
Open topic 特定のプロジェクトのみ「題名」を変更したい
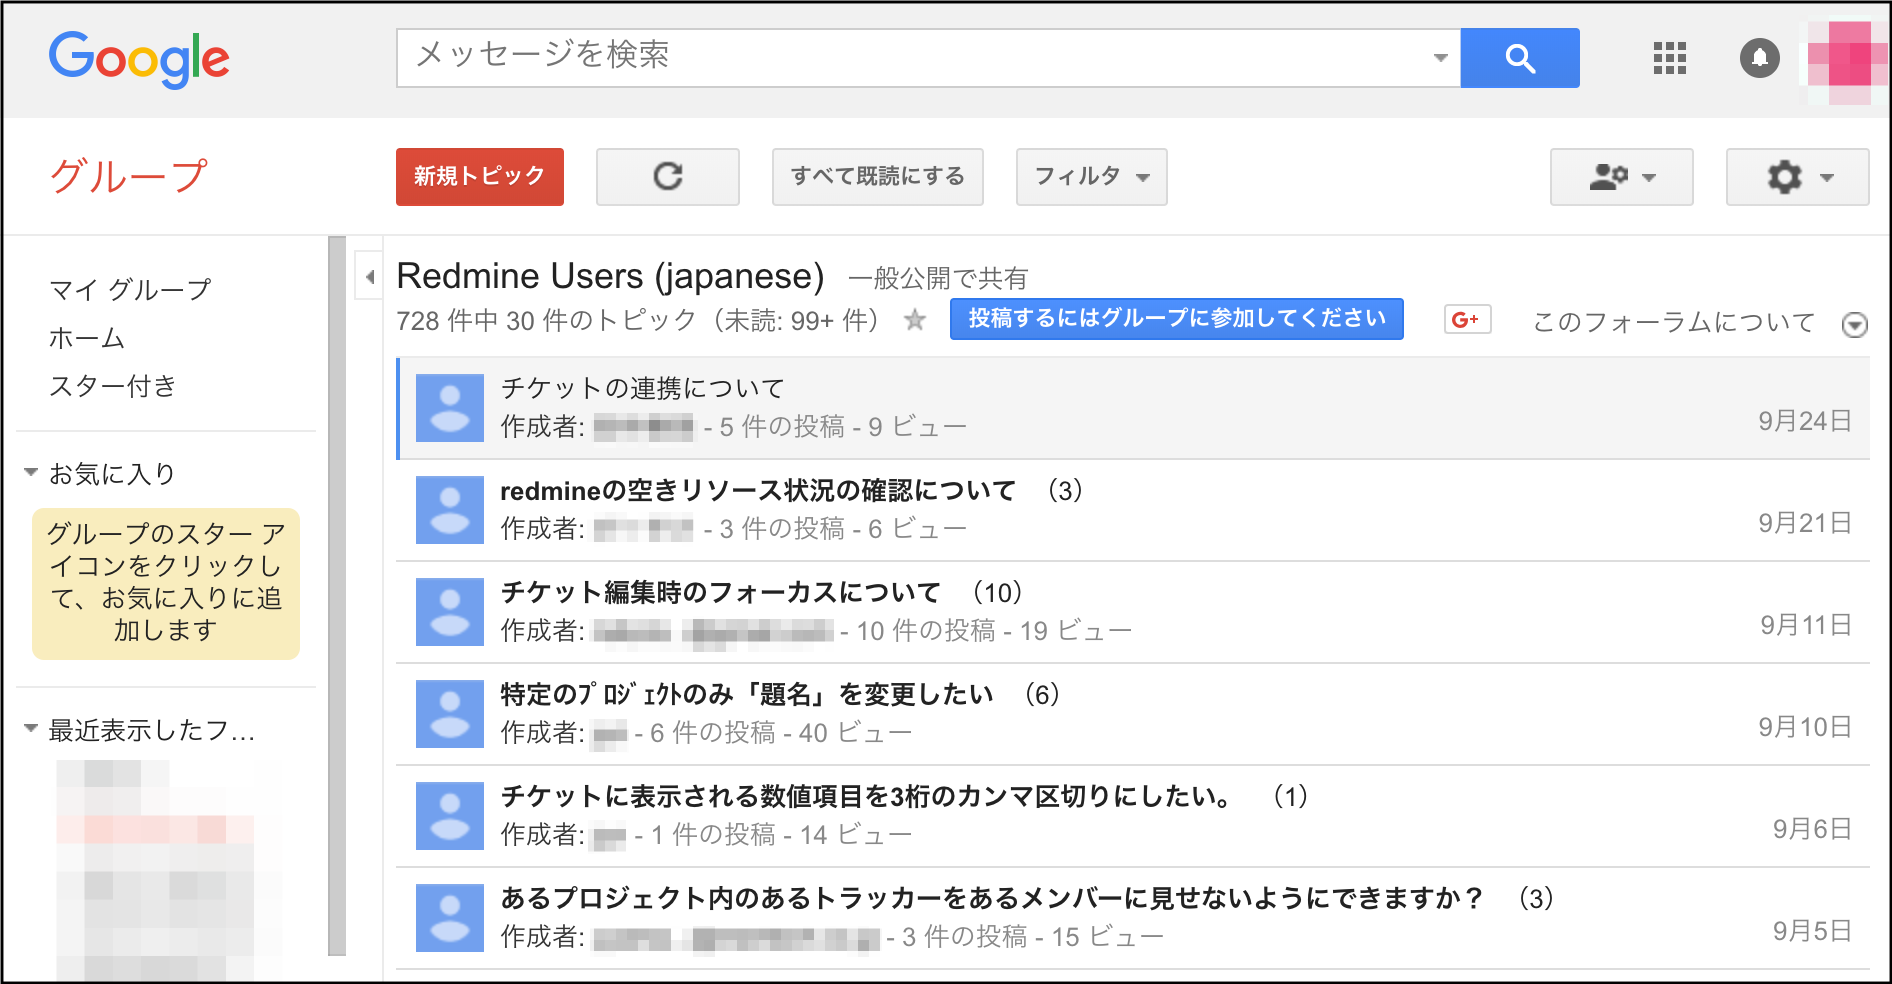747,694
